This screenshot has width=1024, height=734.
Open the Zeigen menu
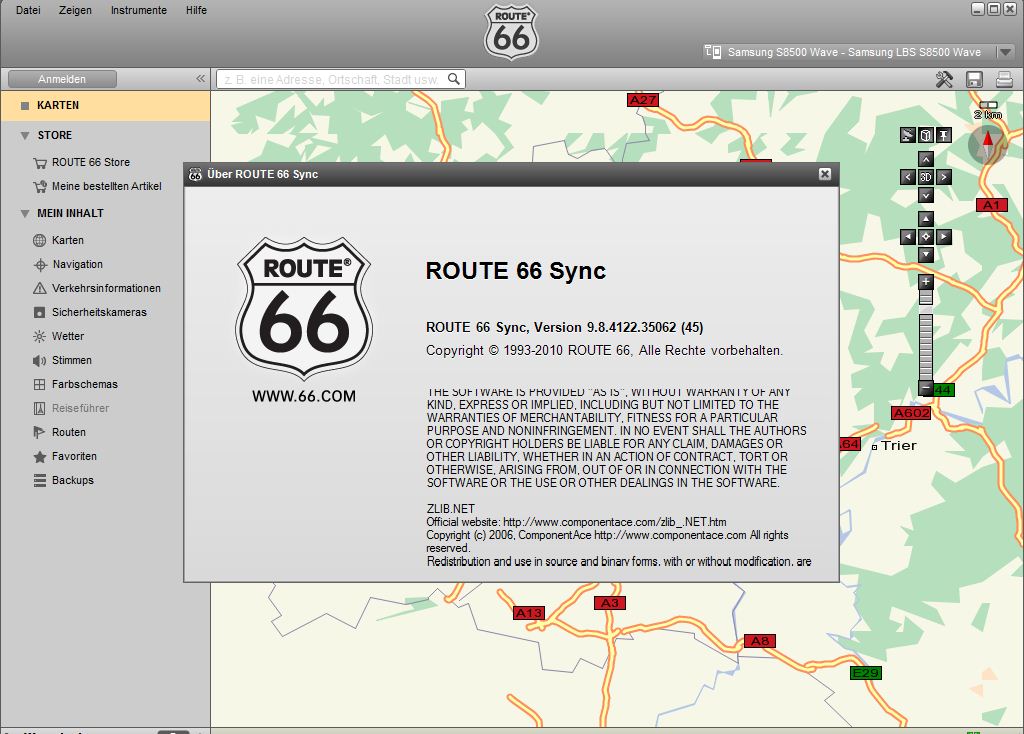tap(75, 10)
